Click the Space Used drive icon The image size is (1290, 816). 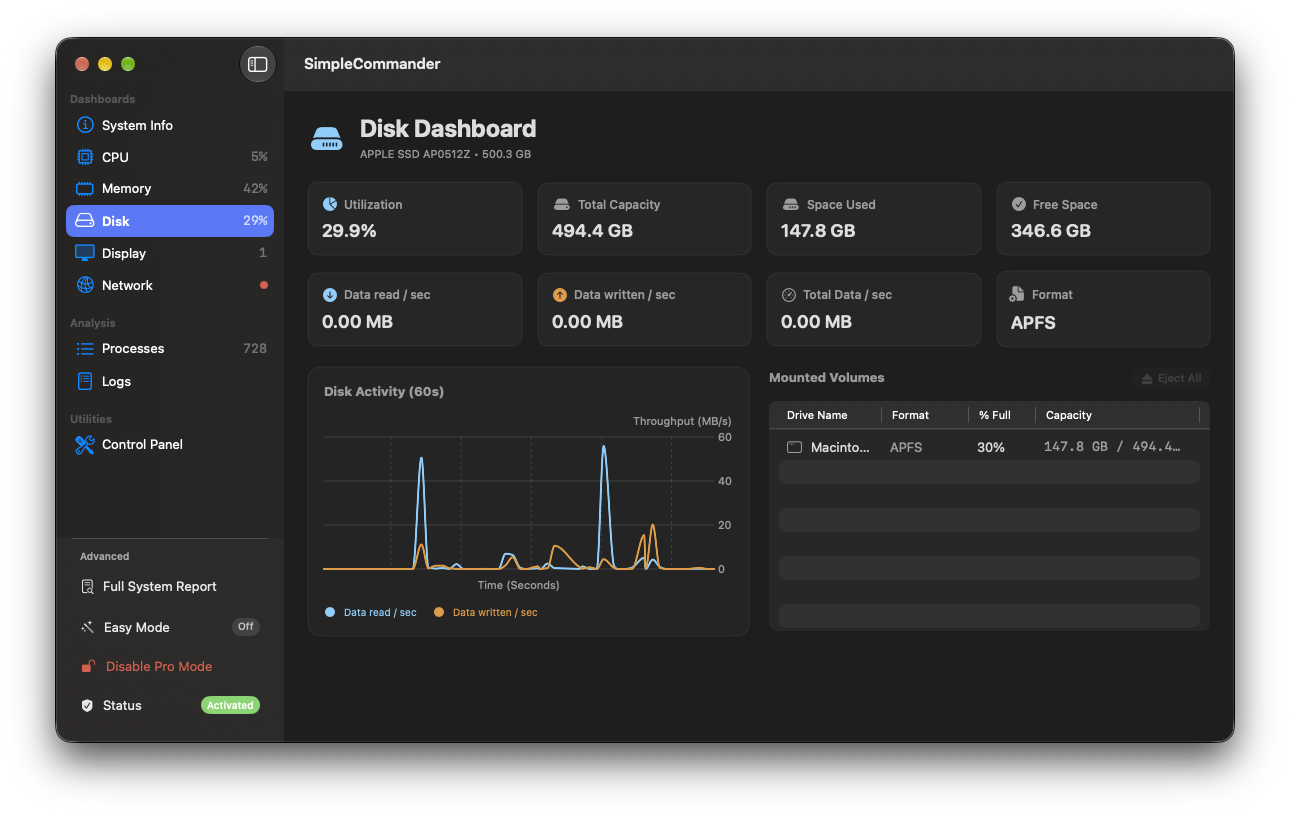[x=790, y=204]
